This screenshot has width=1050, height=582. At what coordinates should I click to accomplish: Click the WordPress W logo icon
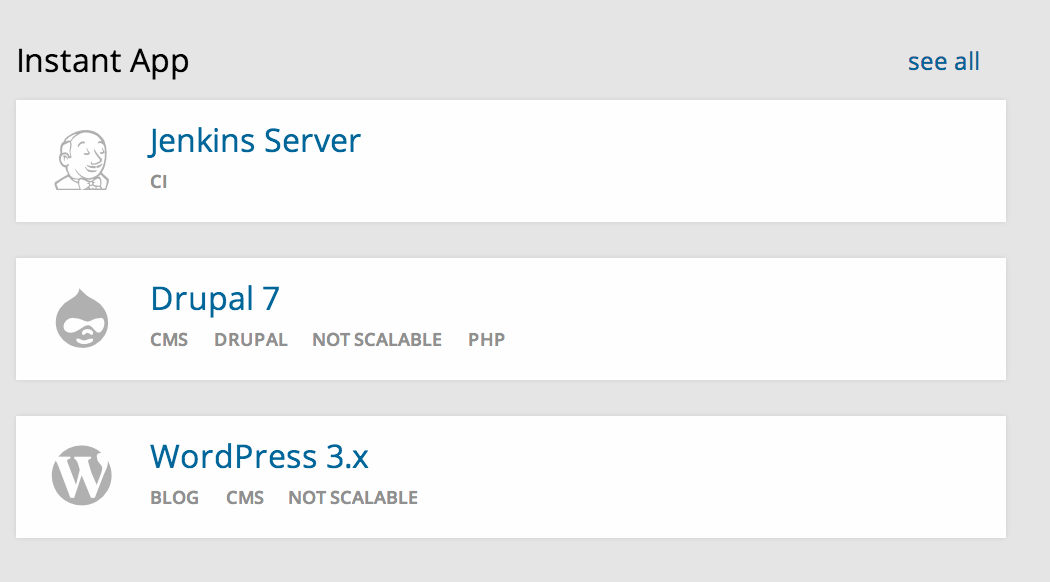tap(81, 476)
